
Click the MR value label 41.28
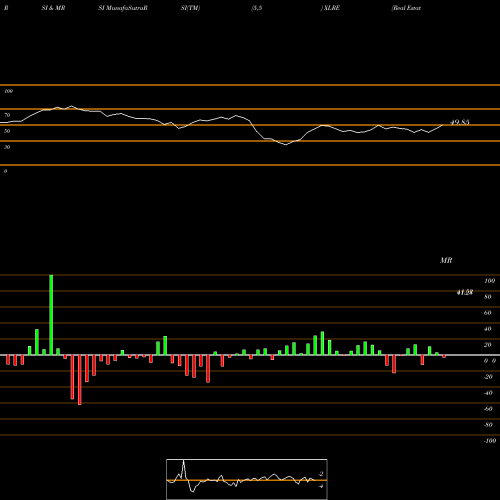pos(465,292)
